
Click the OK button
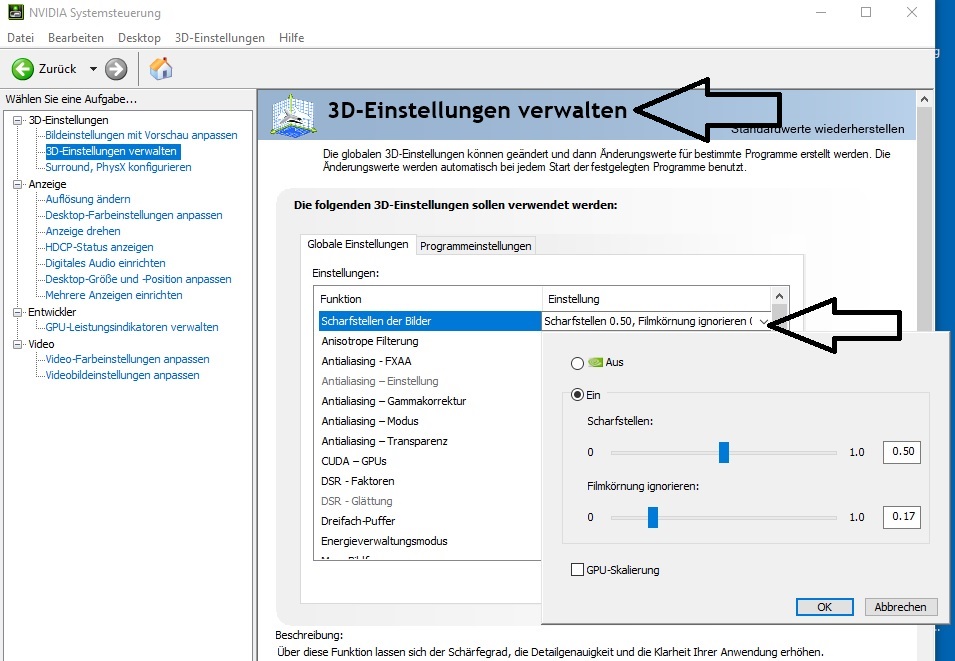(x=824, y=606)
